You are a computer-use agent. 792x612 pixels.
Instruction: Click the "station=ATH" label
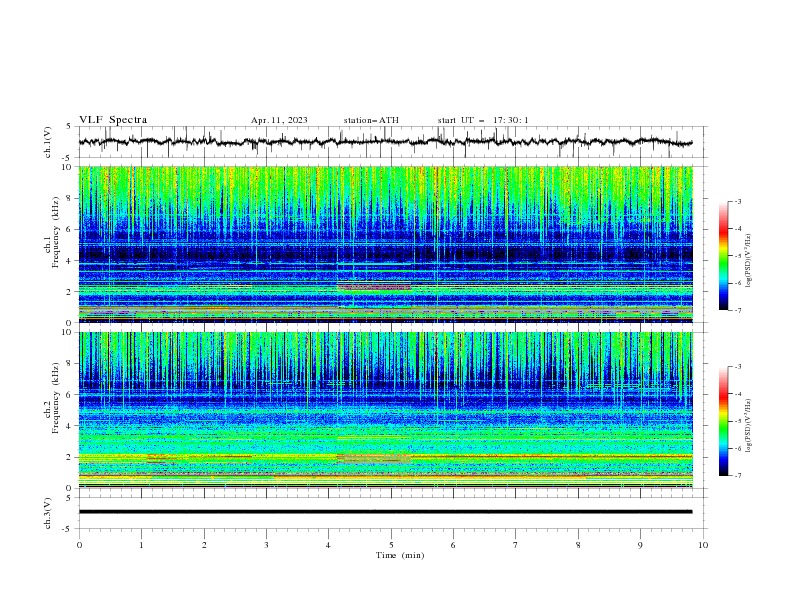371,120
